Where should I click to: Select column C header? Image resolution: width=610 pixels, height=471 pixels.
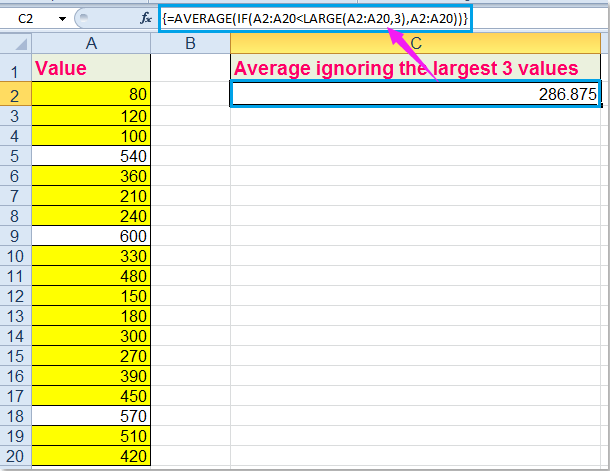point(416,43)
